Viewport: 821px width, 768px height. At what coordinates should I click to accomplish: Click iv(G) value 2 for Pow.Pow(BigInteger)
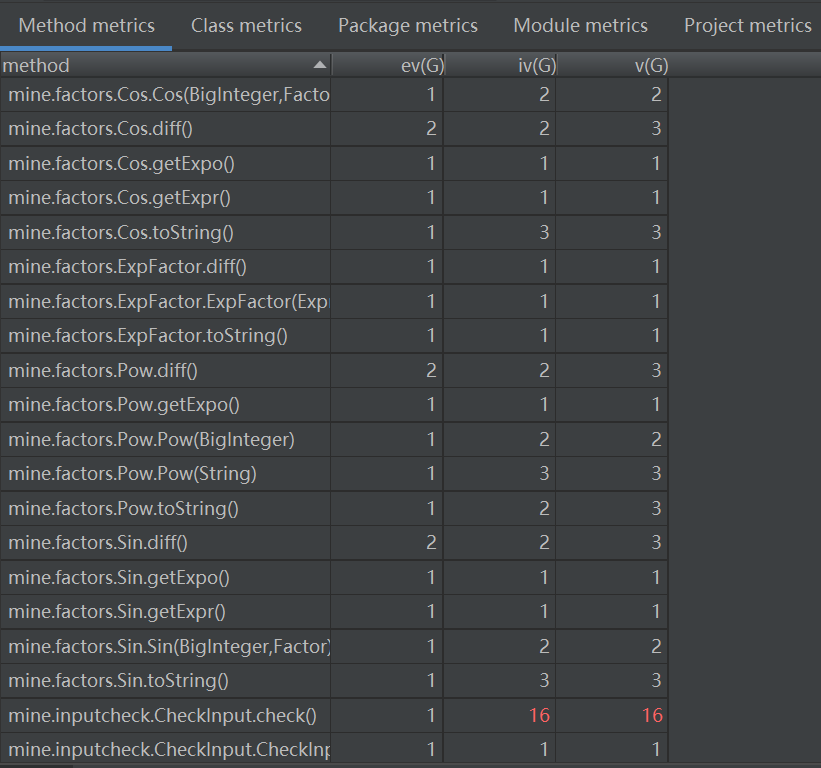coord(544,439)
